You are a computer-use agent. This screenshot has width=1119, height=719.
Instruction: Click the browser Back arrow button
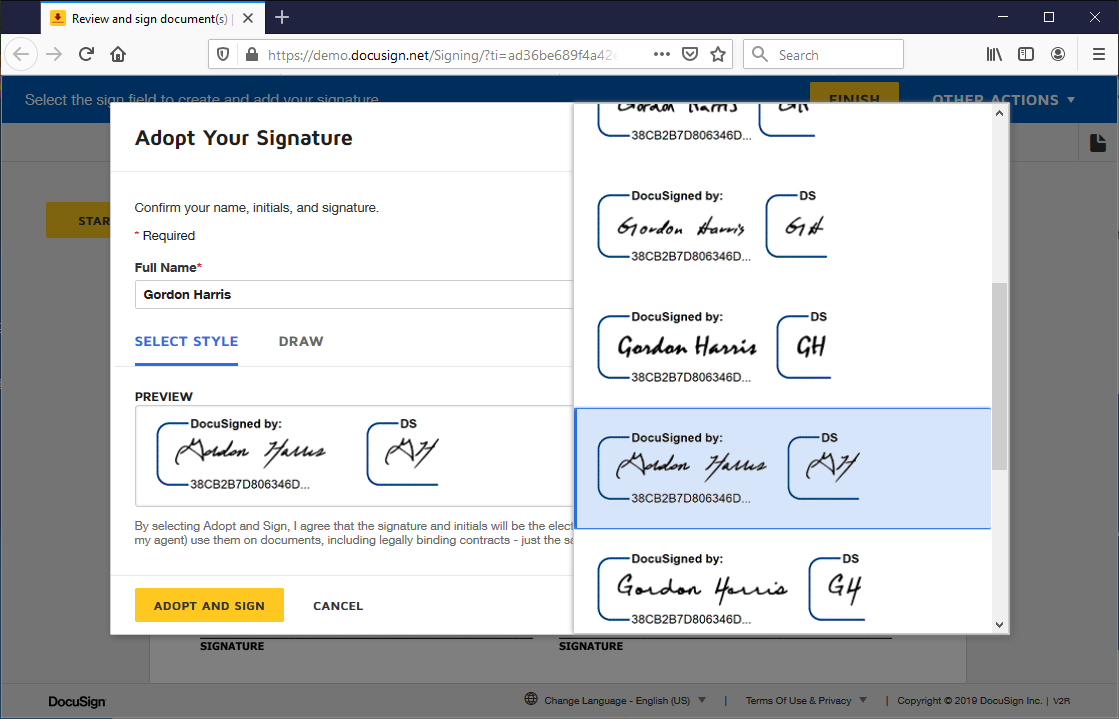21,54
